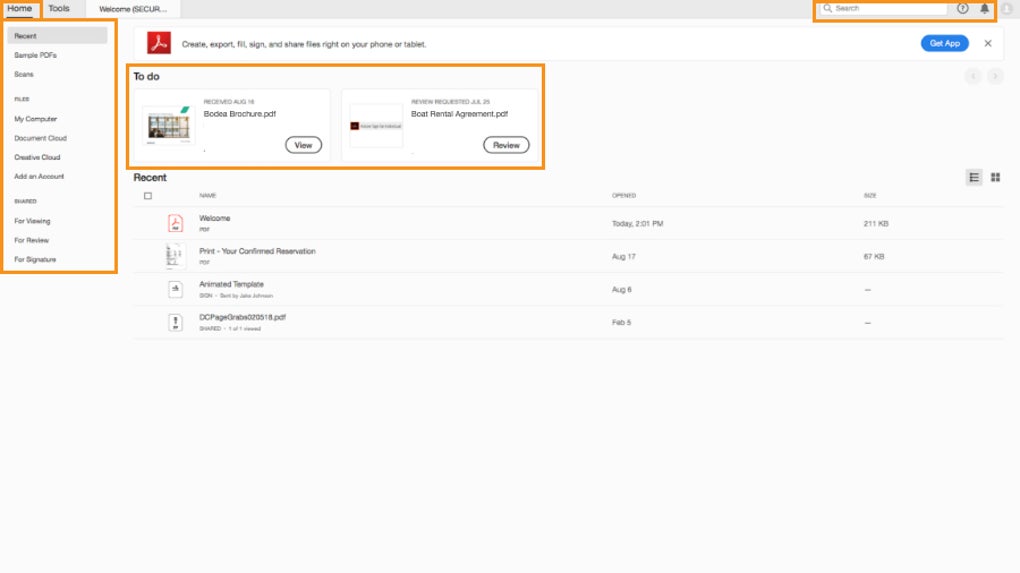Click the 67 KB size value

[874, 256]
